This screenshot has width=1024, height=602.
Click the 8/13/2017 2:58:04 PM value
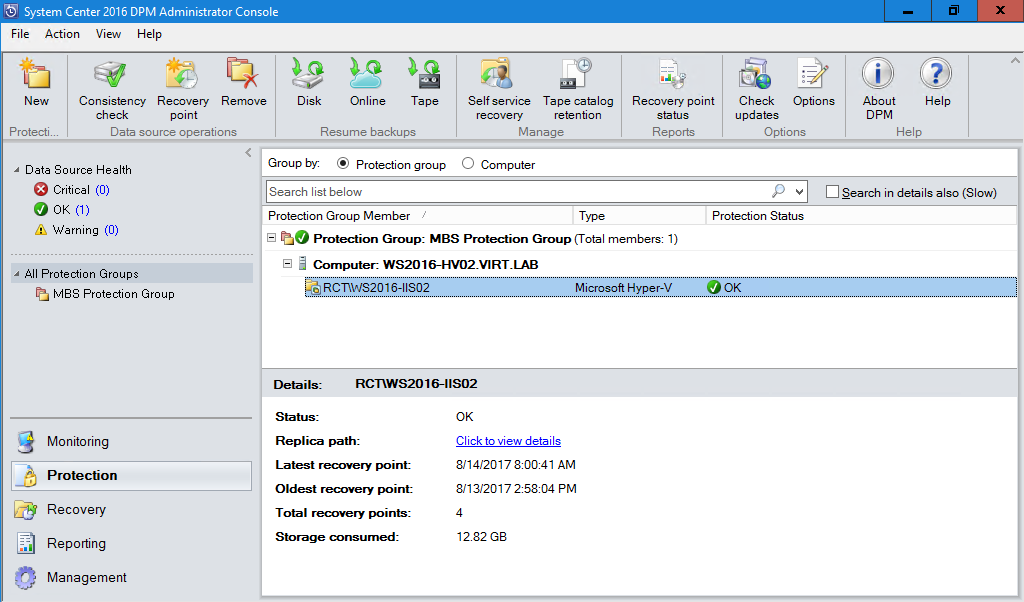pyautogui.click(x=516, y=488)
